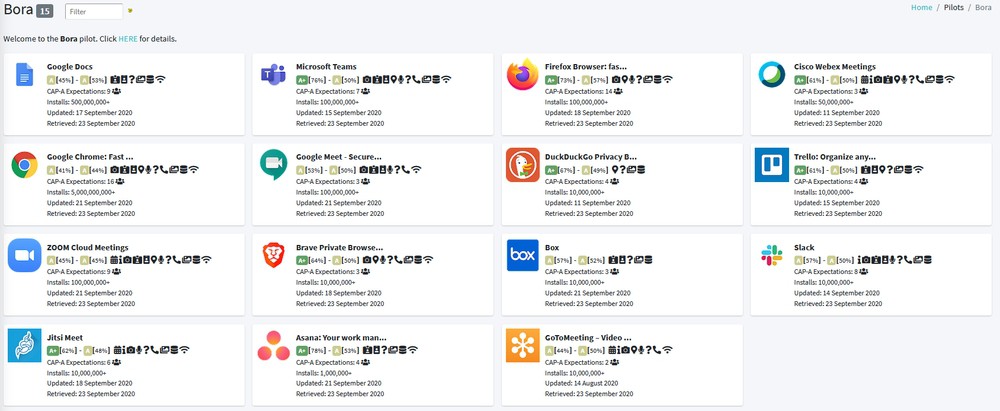Select the DuckDuckGo duck logo
The height and width of the screenshot is (411, 1000).
coord(522,165)
